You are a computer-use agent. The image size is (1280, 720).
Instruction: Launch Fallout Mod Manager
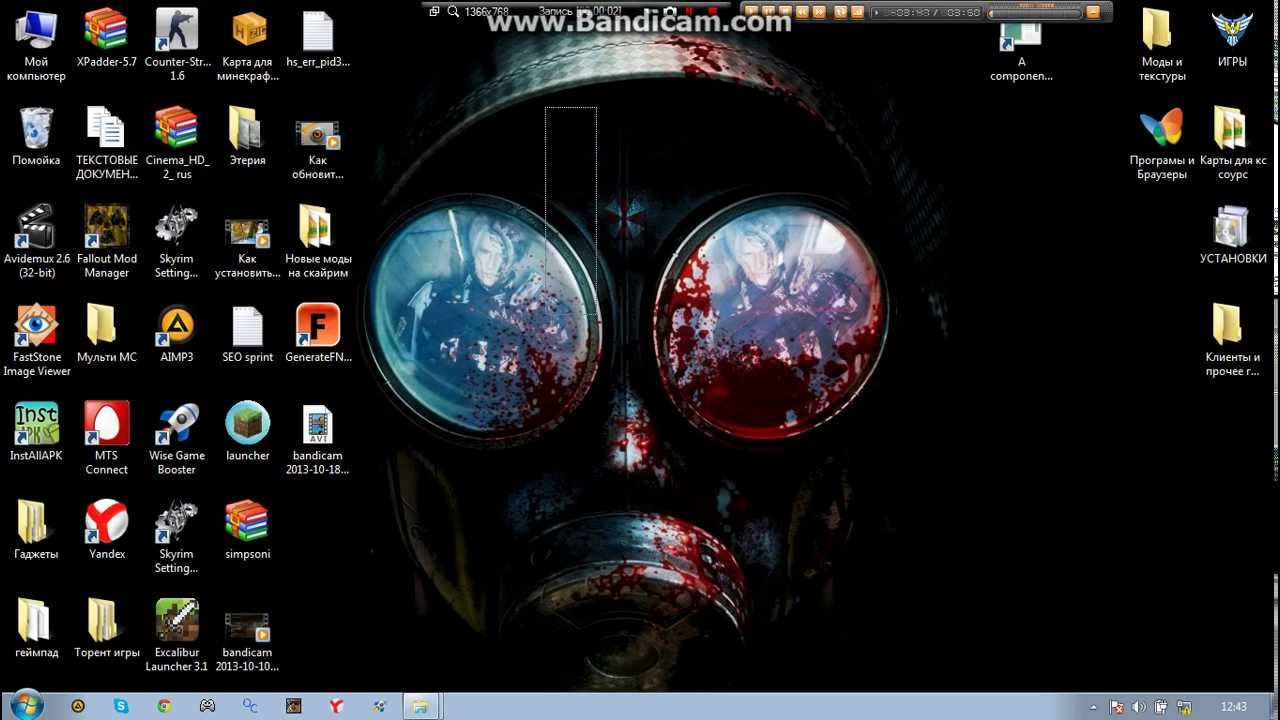click(x=106, y=241)
